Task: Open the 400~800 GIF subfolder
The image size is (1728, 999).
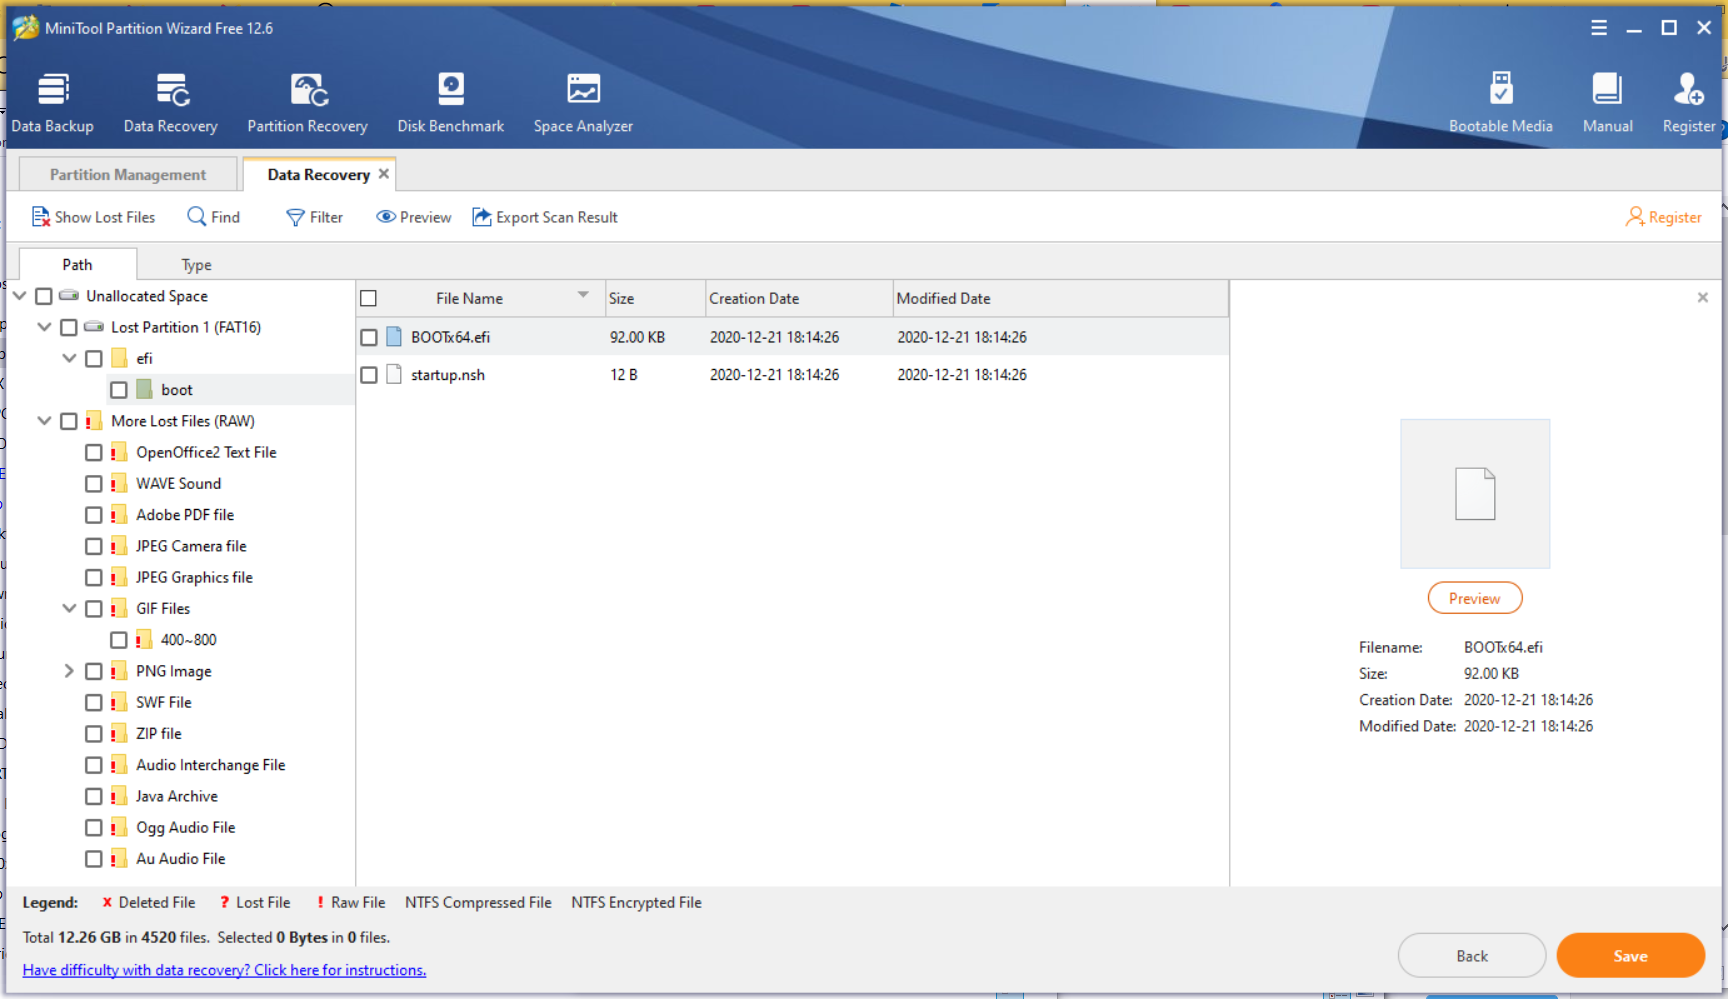Action: [x=188, y=640]
